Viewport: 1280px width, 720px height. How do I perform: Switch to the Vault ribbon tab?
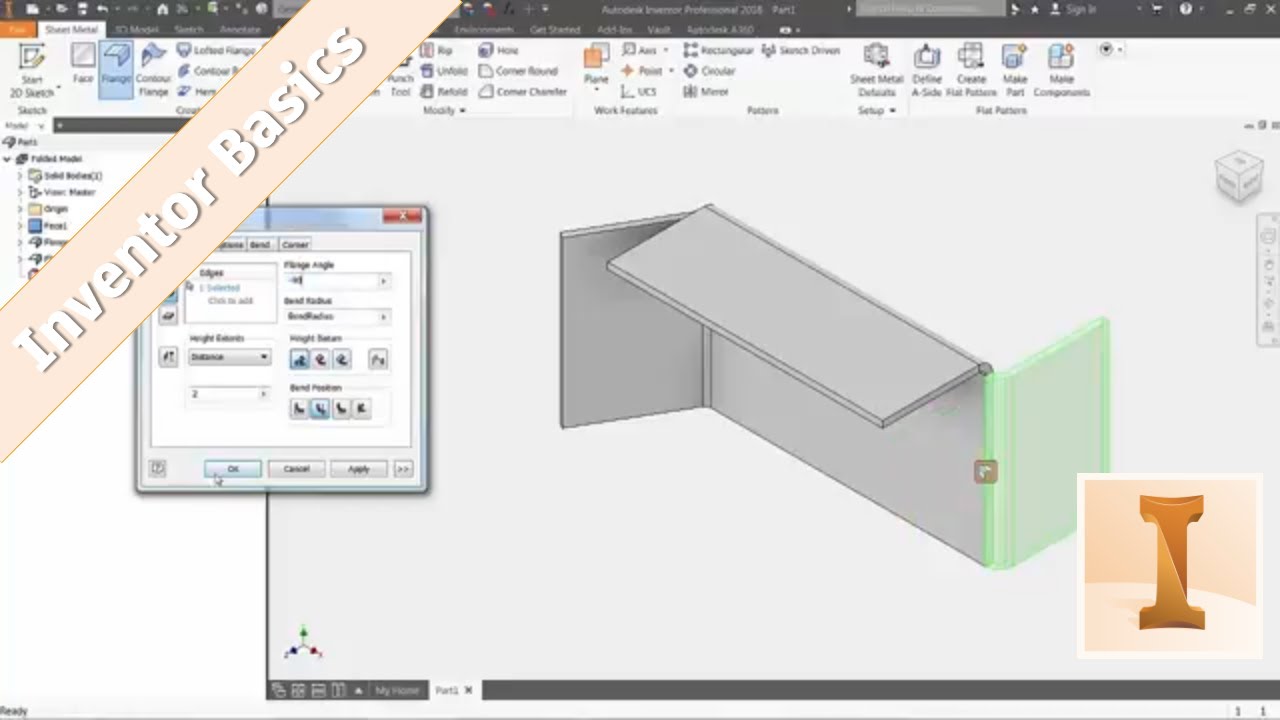[x=658, y=30]
